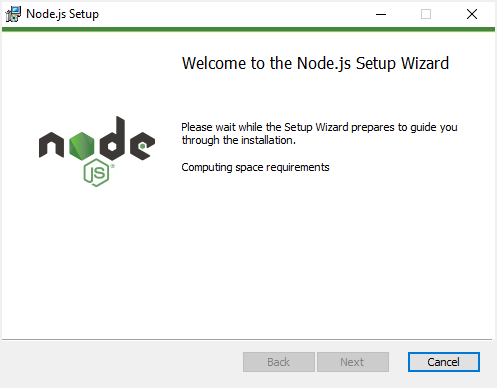Viewport: 497px width, 388px height.
Task: Click the green banner strip below title bar
Action: 248,29
